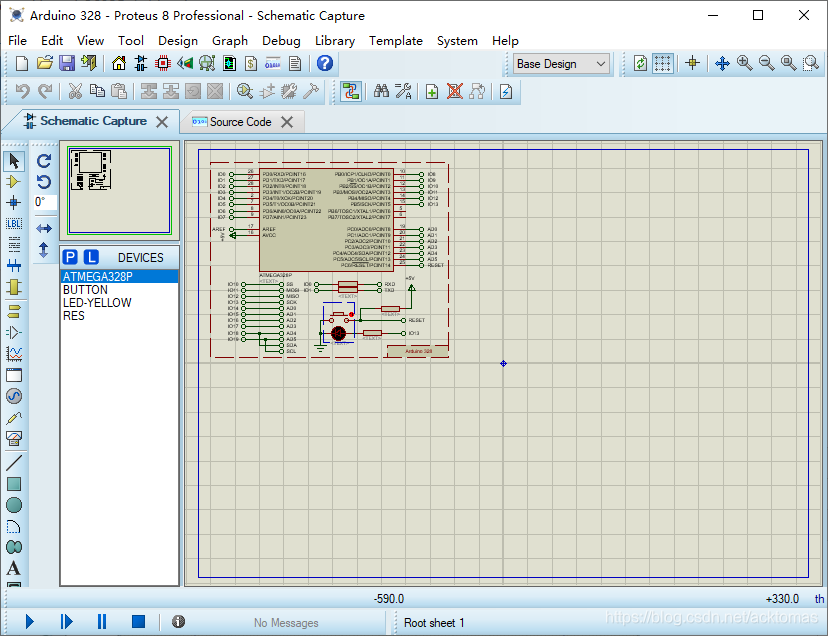The height and width of the screenshot is (636, 828).
Task: Click the rotation angle input field
Action: (45, 202)
